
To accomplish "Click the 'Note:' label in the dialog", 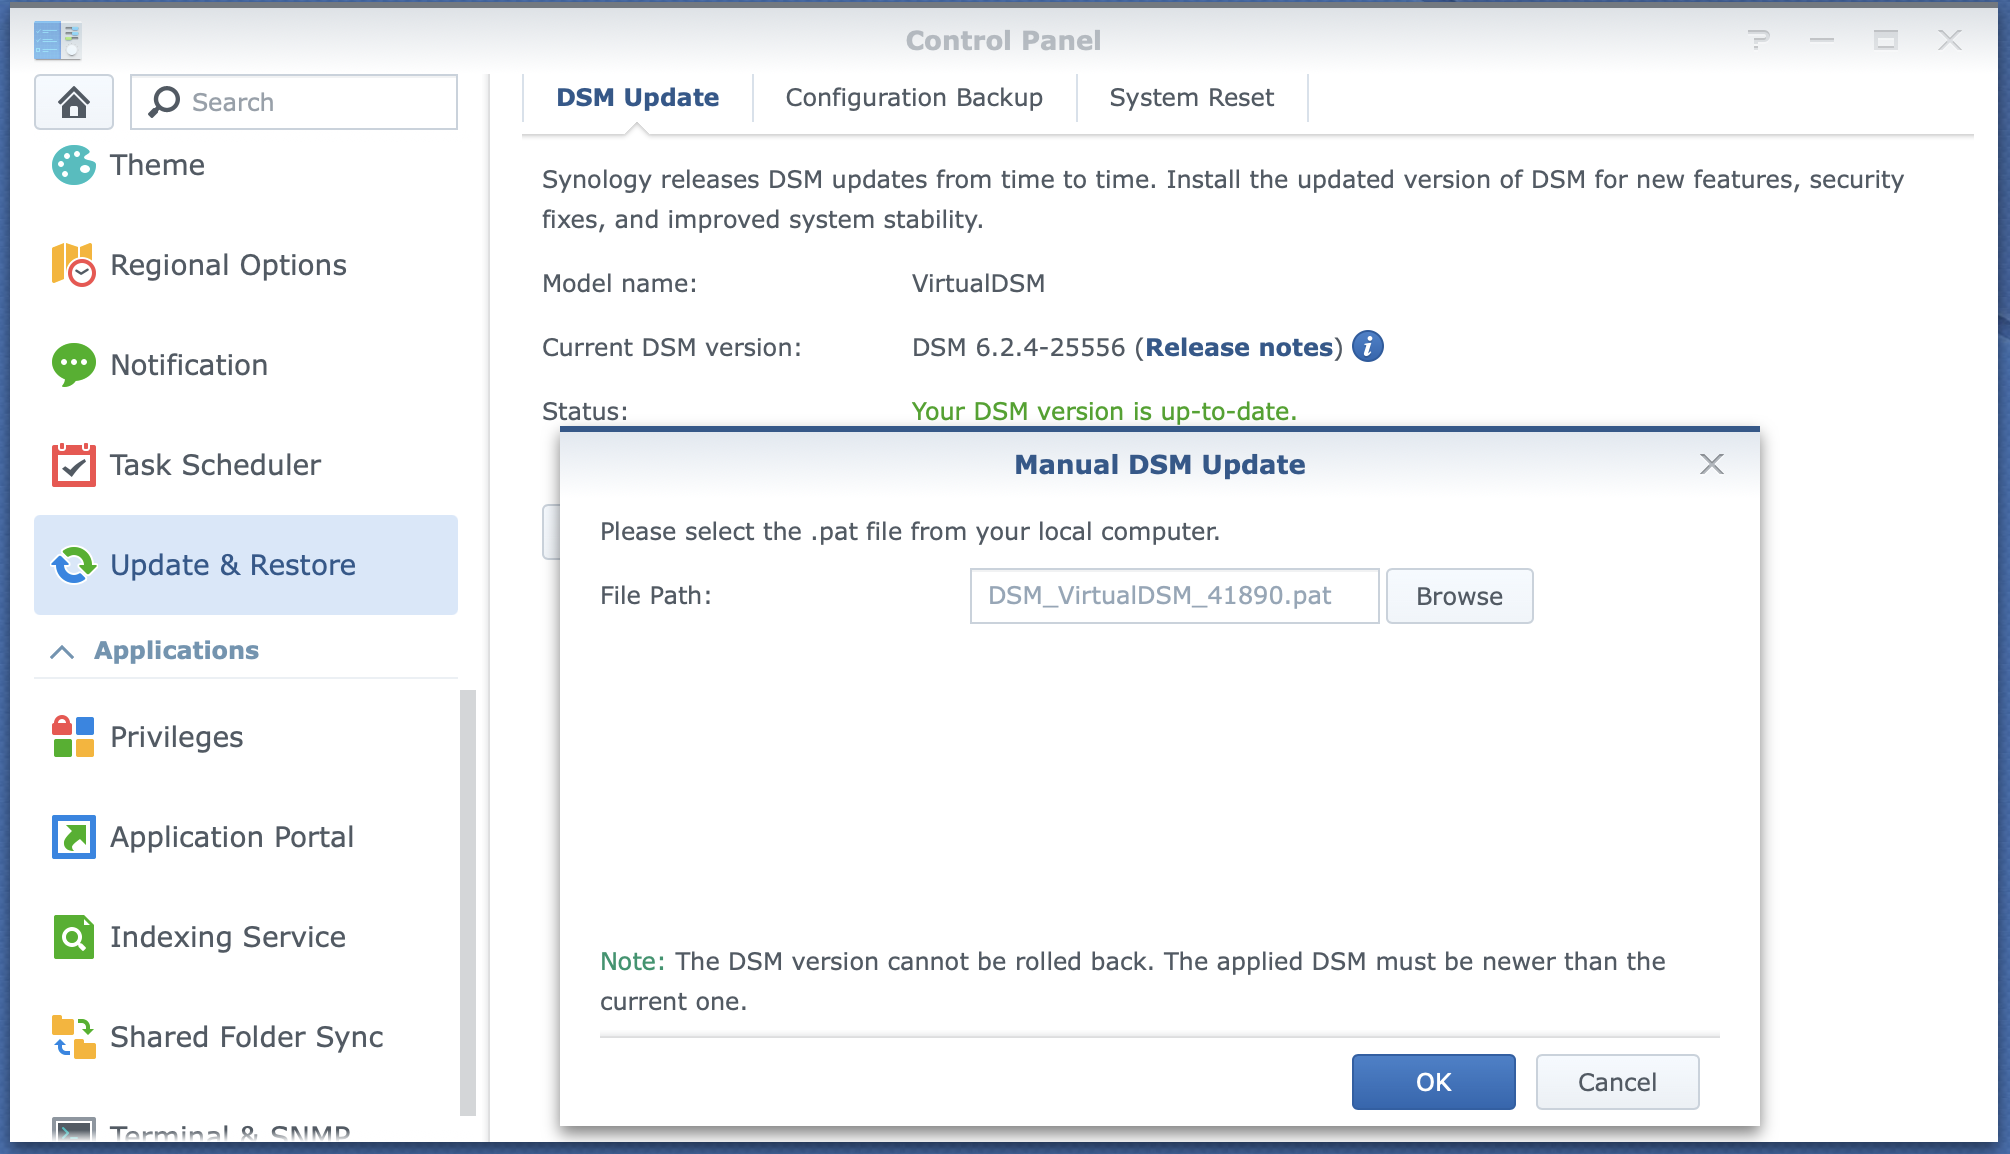I will [632, 961].
